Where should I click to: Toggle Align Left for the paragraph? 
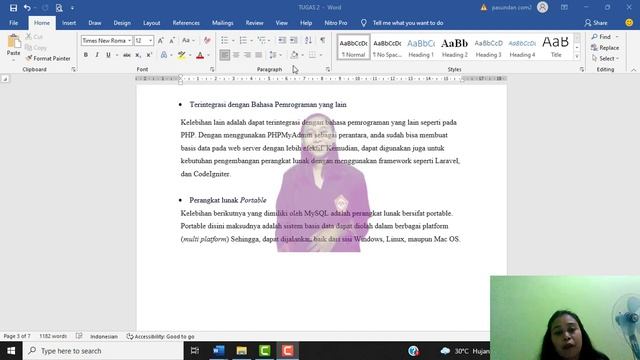(224, 55)
